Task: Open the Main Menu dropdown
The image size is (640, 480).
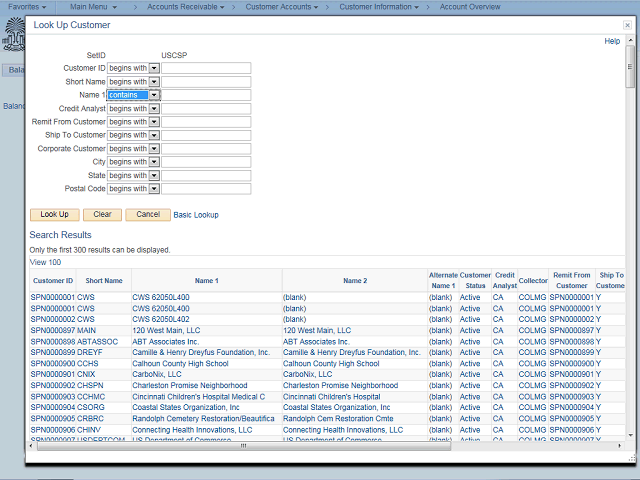Action: (93, 7)
